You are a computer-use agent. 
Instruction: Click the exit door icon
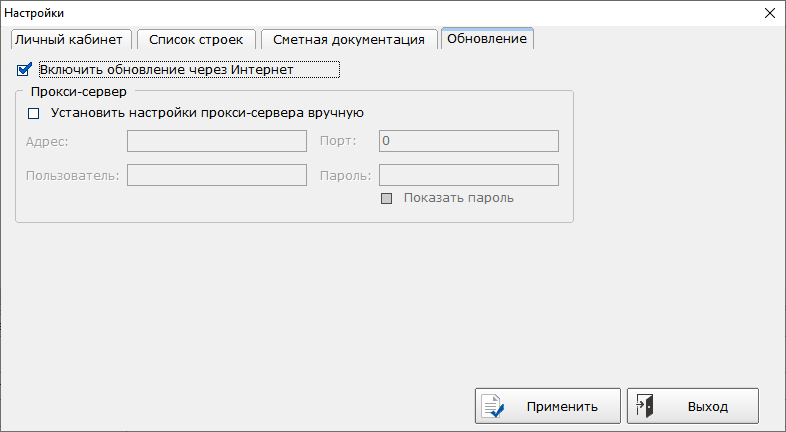[x=645, y=406]
